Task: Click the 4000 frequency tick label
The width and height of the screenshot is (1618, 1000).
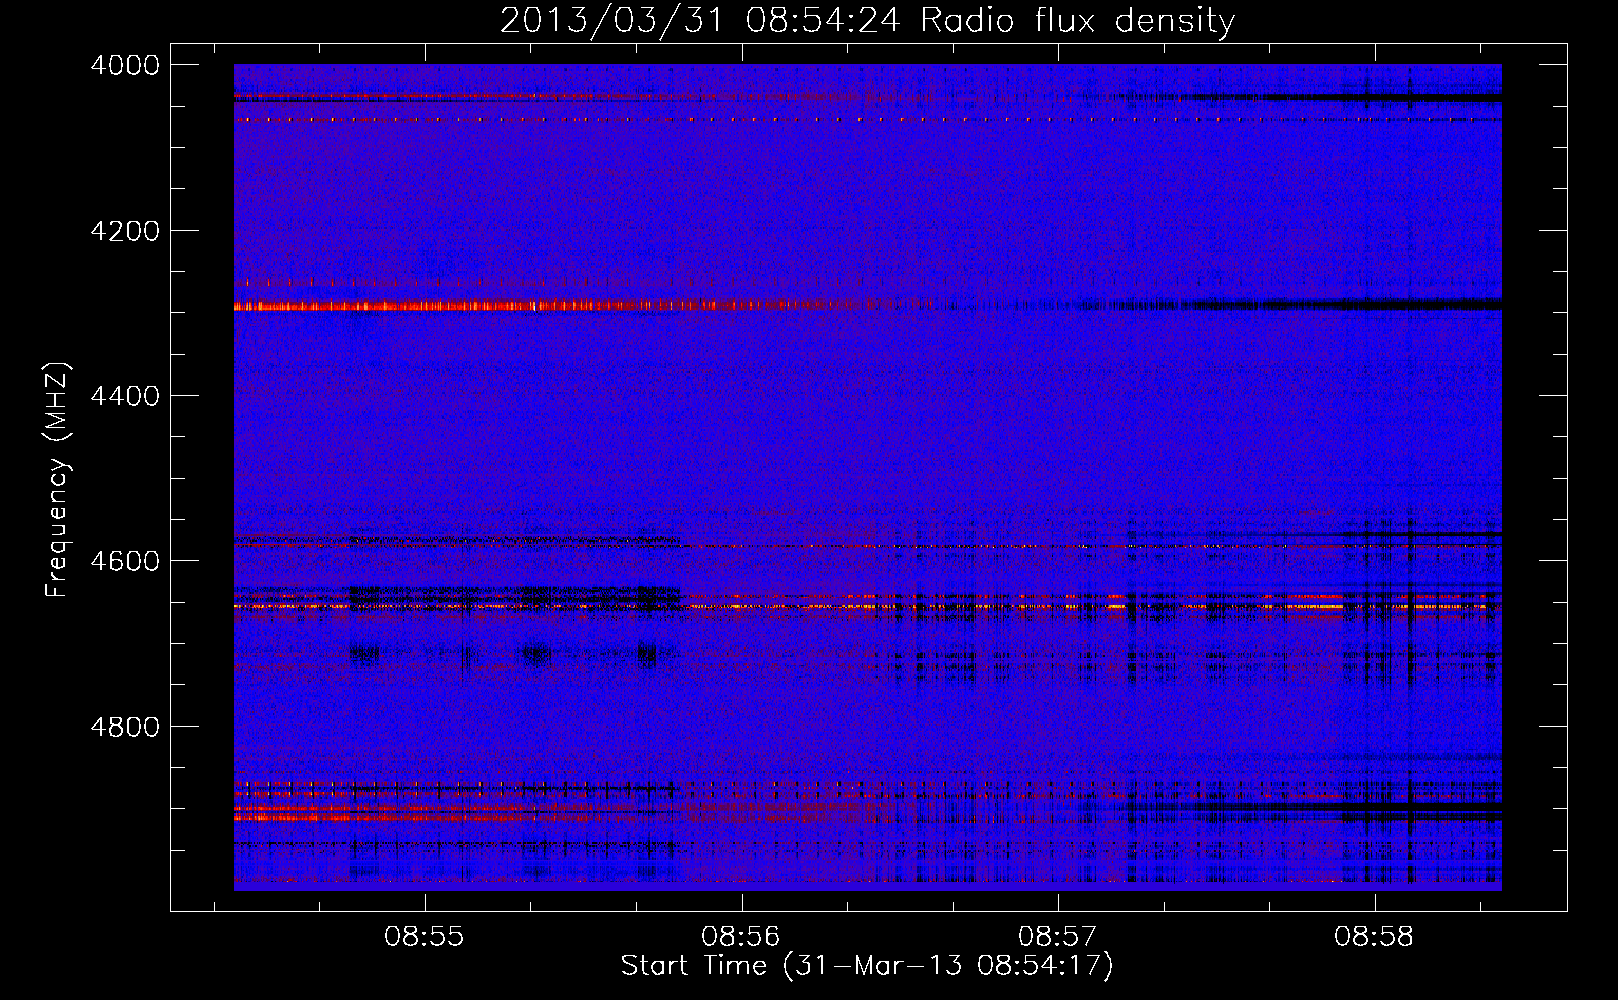Action: pos(124,65)
